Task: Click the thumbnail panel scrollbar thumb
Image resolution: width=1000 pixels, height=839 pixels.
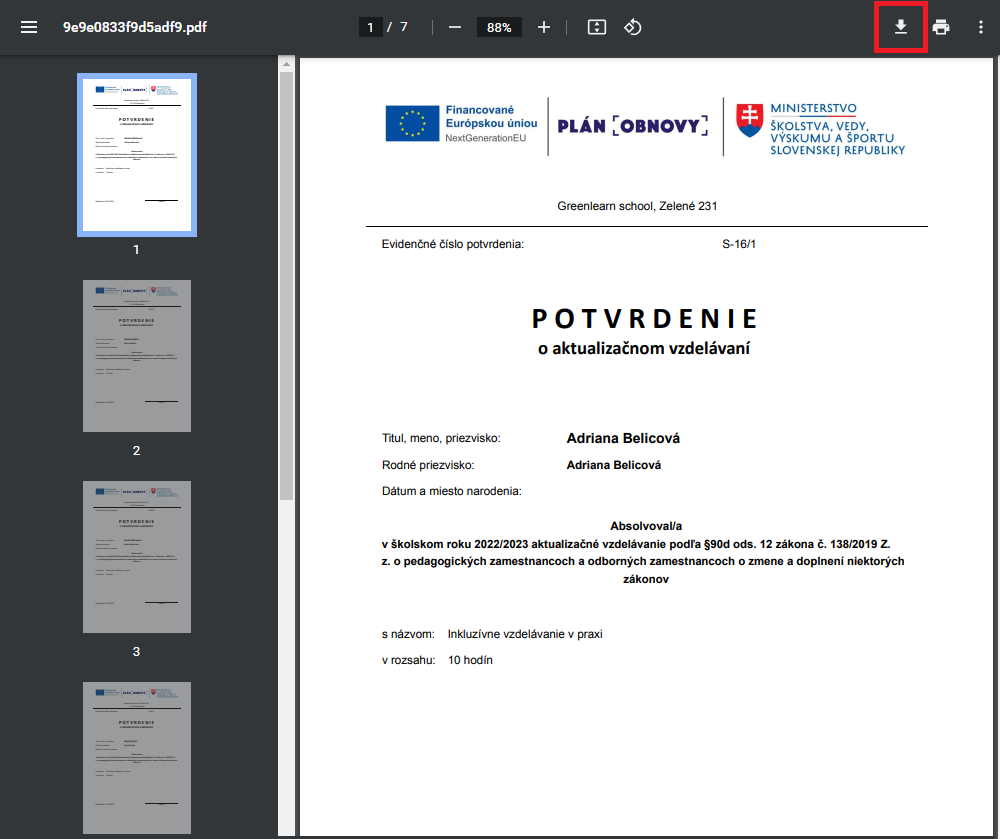Action: [286, 285]
